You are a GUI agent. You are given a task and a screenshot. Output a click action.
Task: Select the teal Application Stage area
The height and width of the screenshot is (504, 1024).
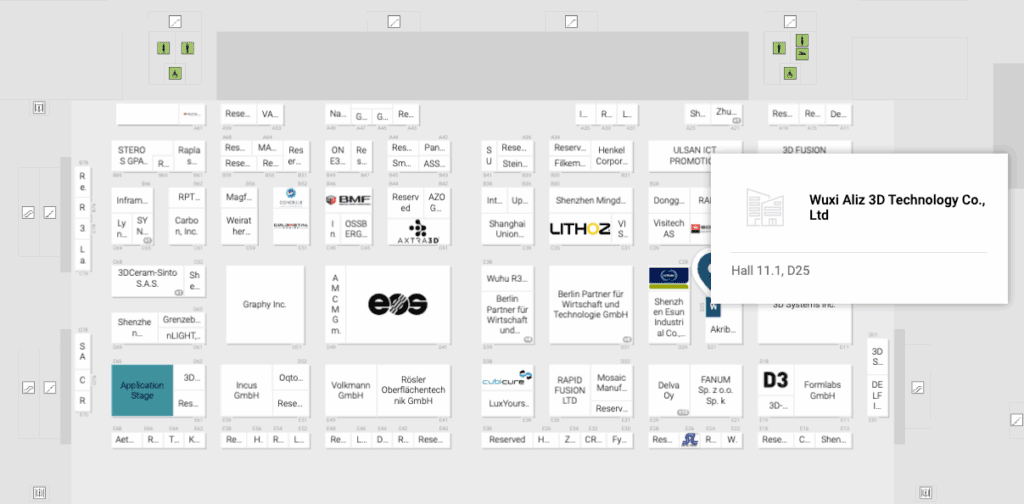click(142, 391)
